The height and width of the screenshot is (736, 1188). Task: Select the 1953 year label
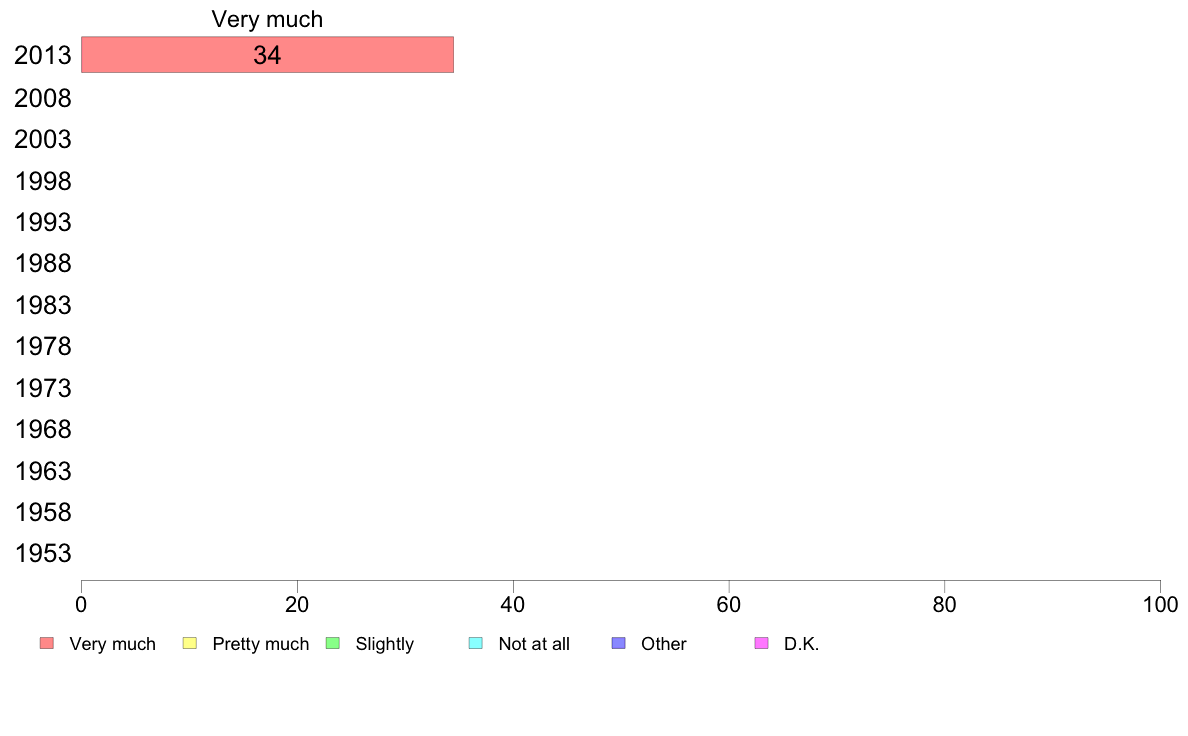(x=42, y=553)
